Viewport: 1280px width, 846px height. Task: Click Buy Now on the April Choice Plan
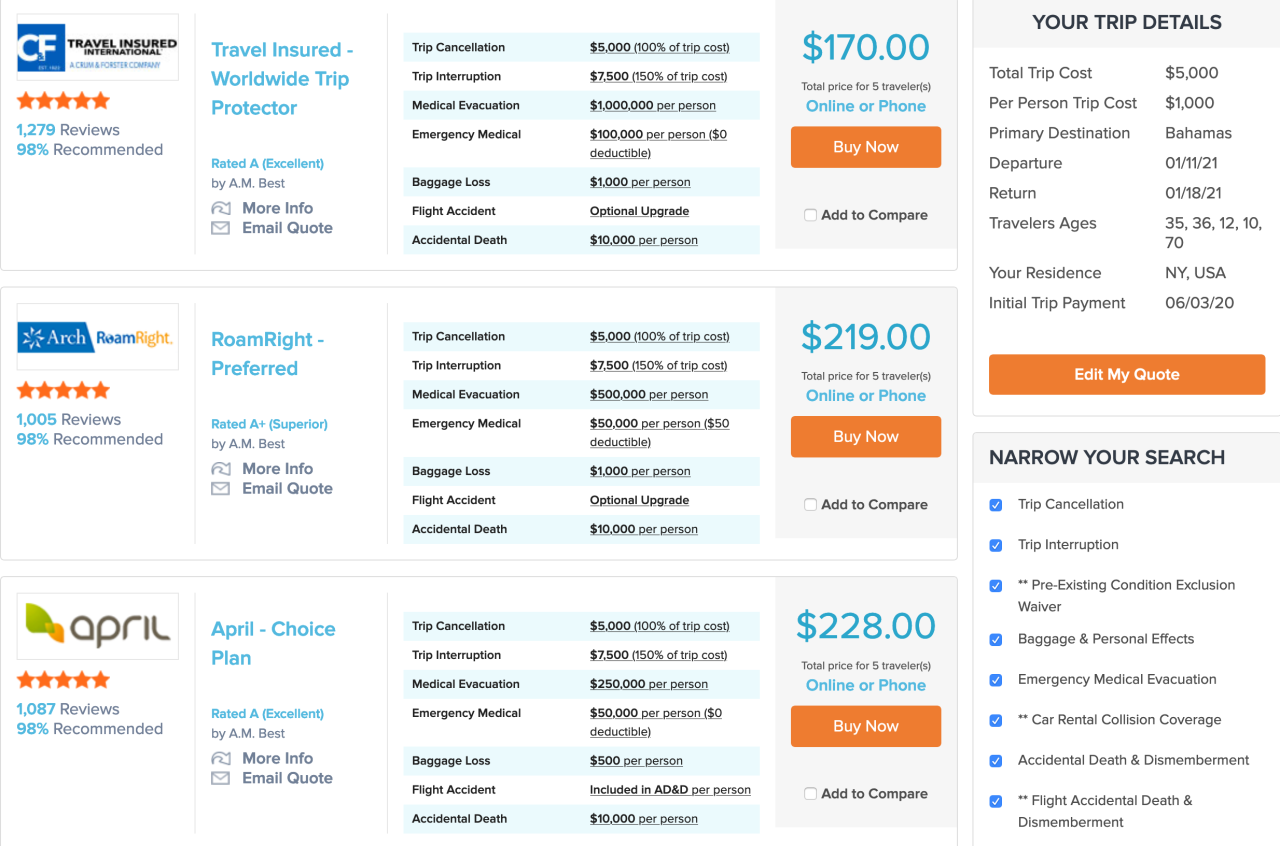click(865, 726)
